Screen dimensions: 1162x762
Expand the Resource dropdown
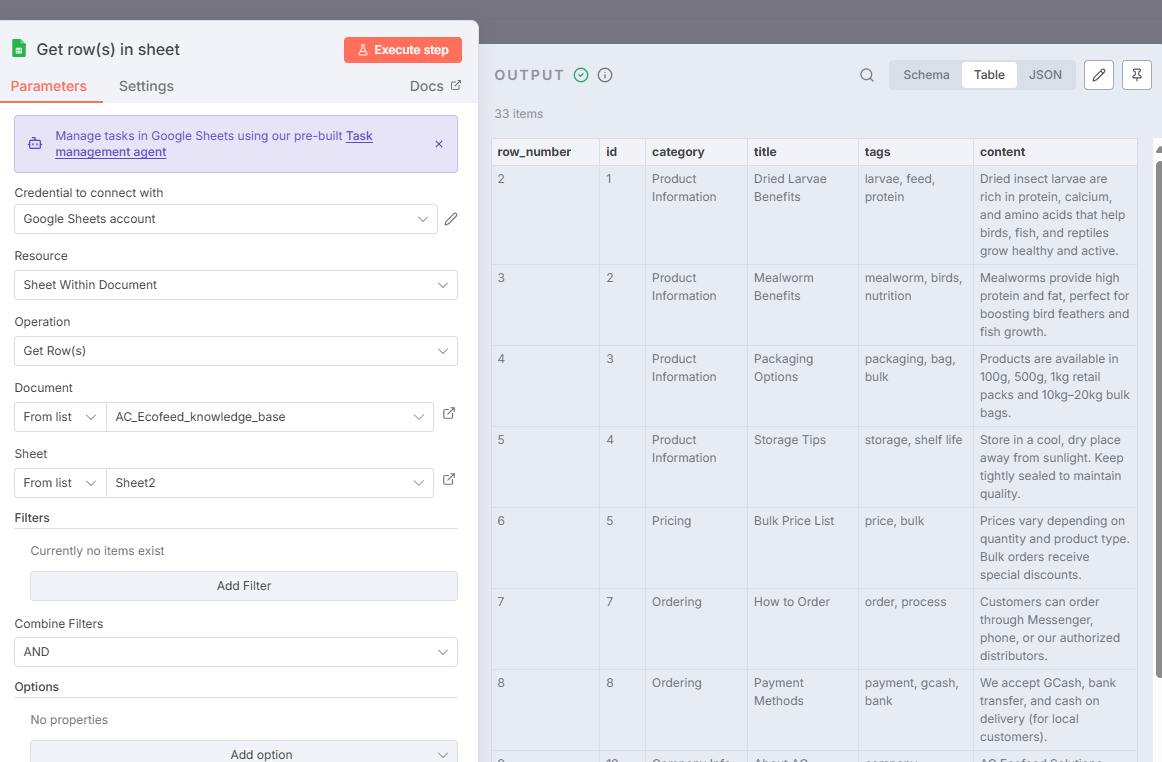point(236,285)
